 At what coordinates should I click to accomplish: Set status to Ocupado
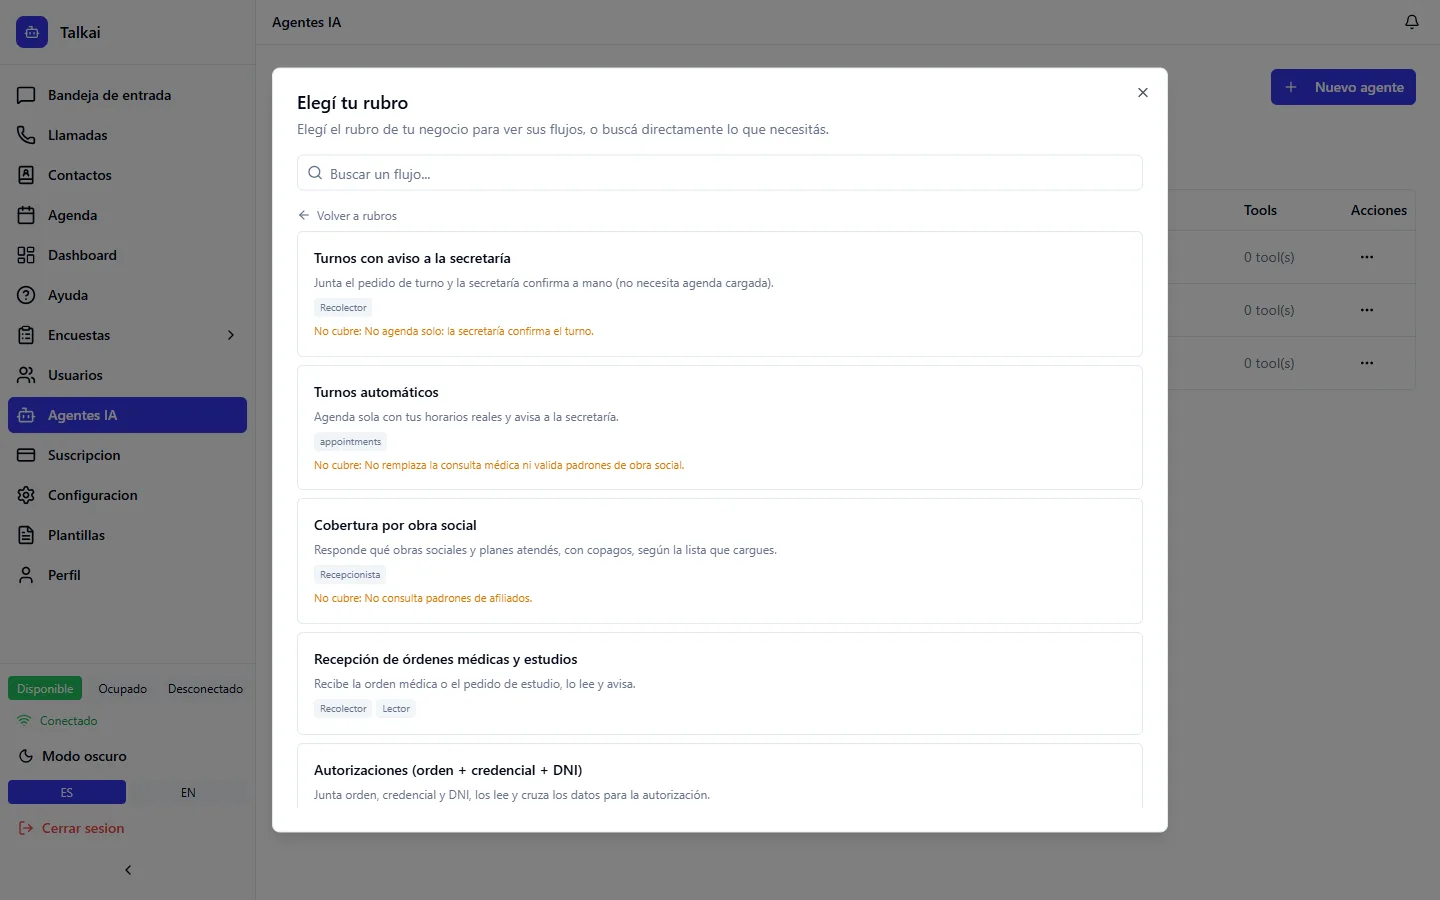click(x=123, y=689)
